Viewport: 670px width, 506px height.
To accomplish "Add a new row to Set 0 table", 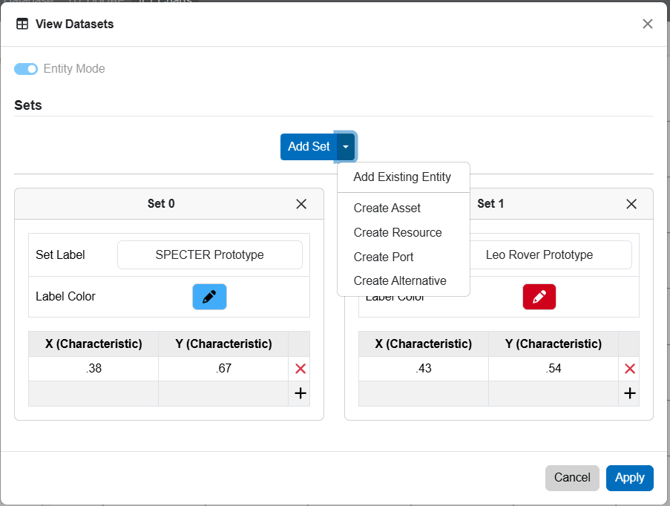I will pos(300,393).
